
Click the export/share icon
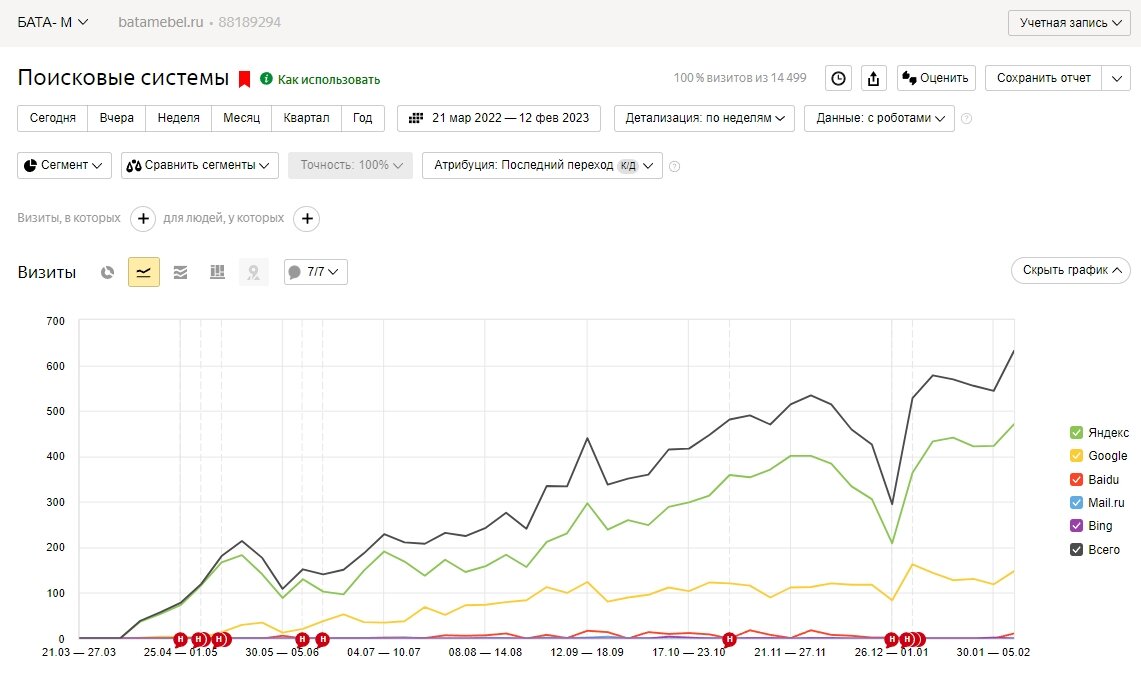873,77
